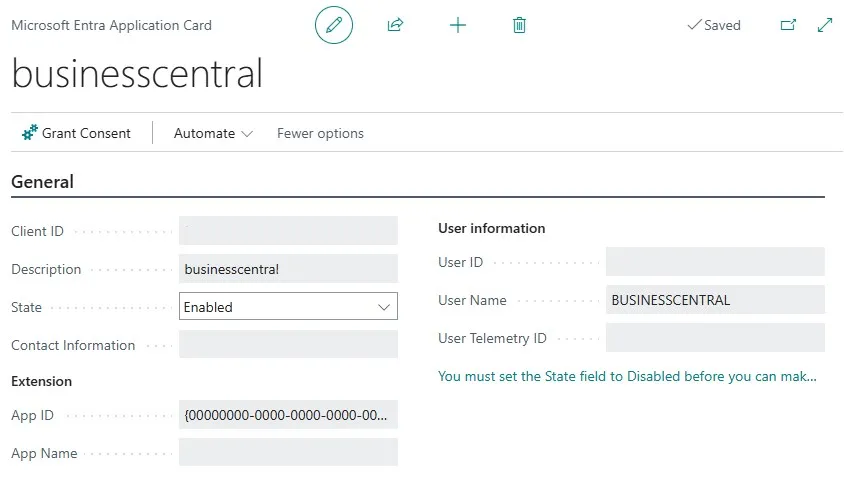Open the Automate menu
This screenshot has width=852, height=484.
click(x=213, y=133)
